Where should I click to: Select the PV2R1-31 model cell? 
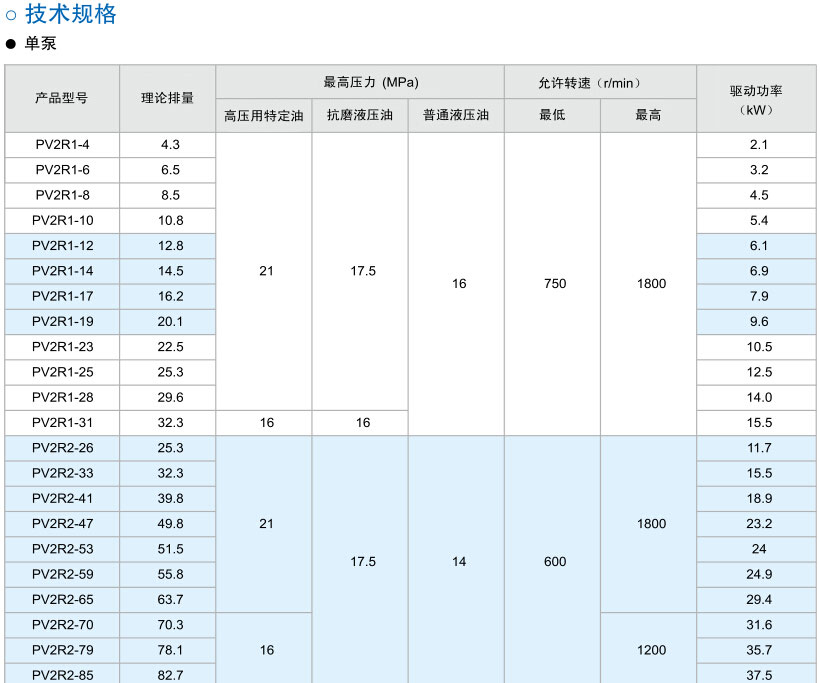pos(62,423)
